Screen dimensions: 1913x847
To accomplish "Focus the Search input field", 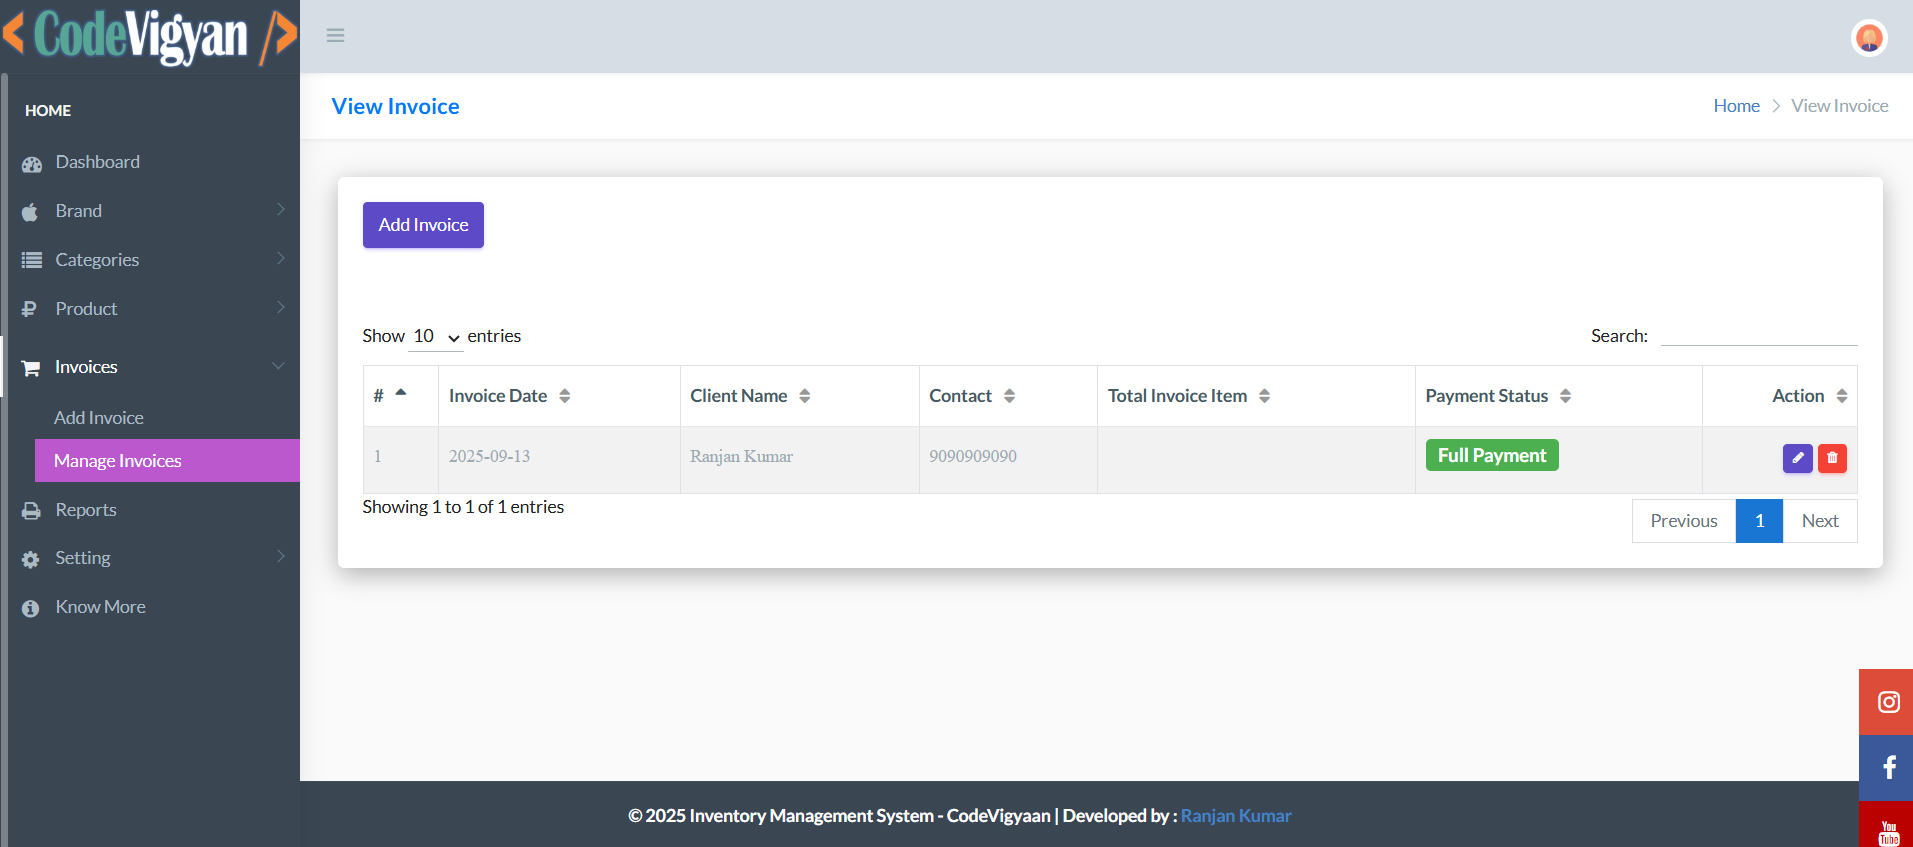I will tap(1758, 335).
